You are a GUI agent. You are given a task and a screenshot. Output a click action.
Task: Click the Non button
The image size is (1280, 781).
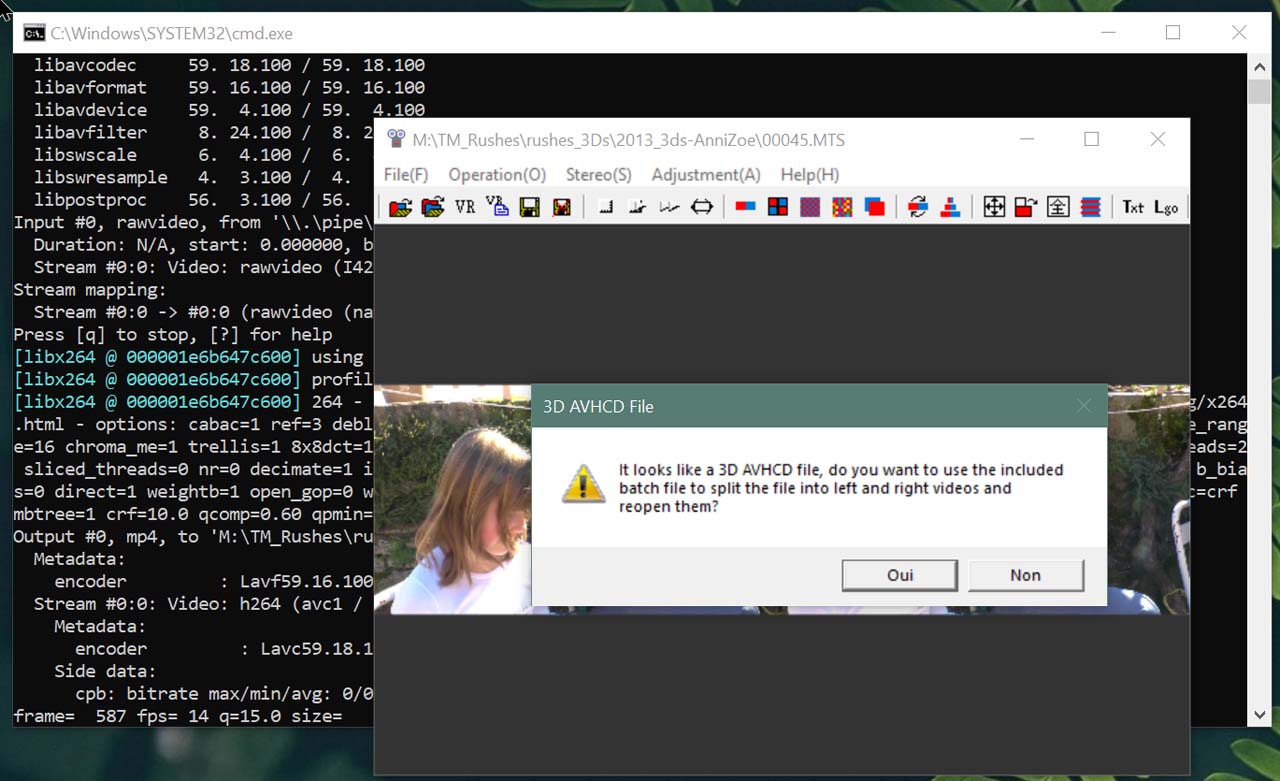(1026, 575)
